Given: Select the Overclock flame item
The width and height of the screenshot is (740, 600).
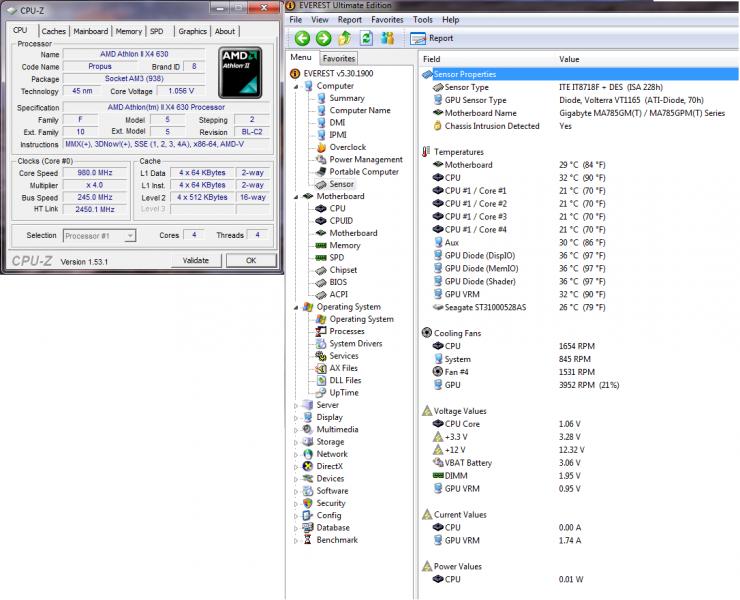Looking at the screenshot, I should [347, 147].
